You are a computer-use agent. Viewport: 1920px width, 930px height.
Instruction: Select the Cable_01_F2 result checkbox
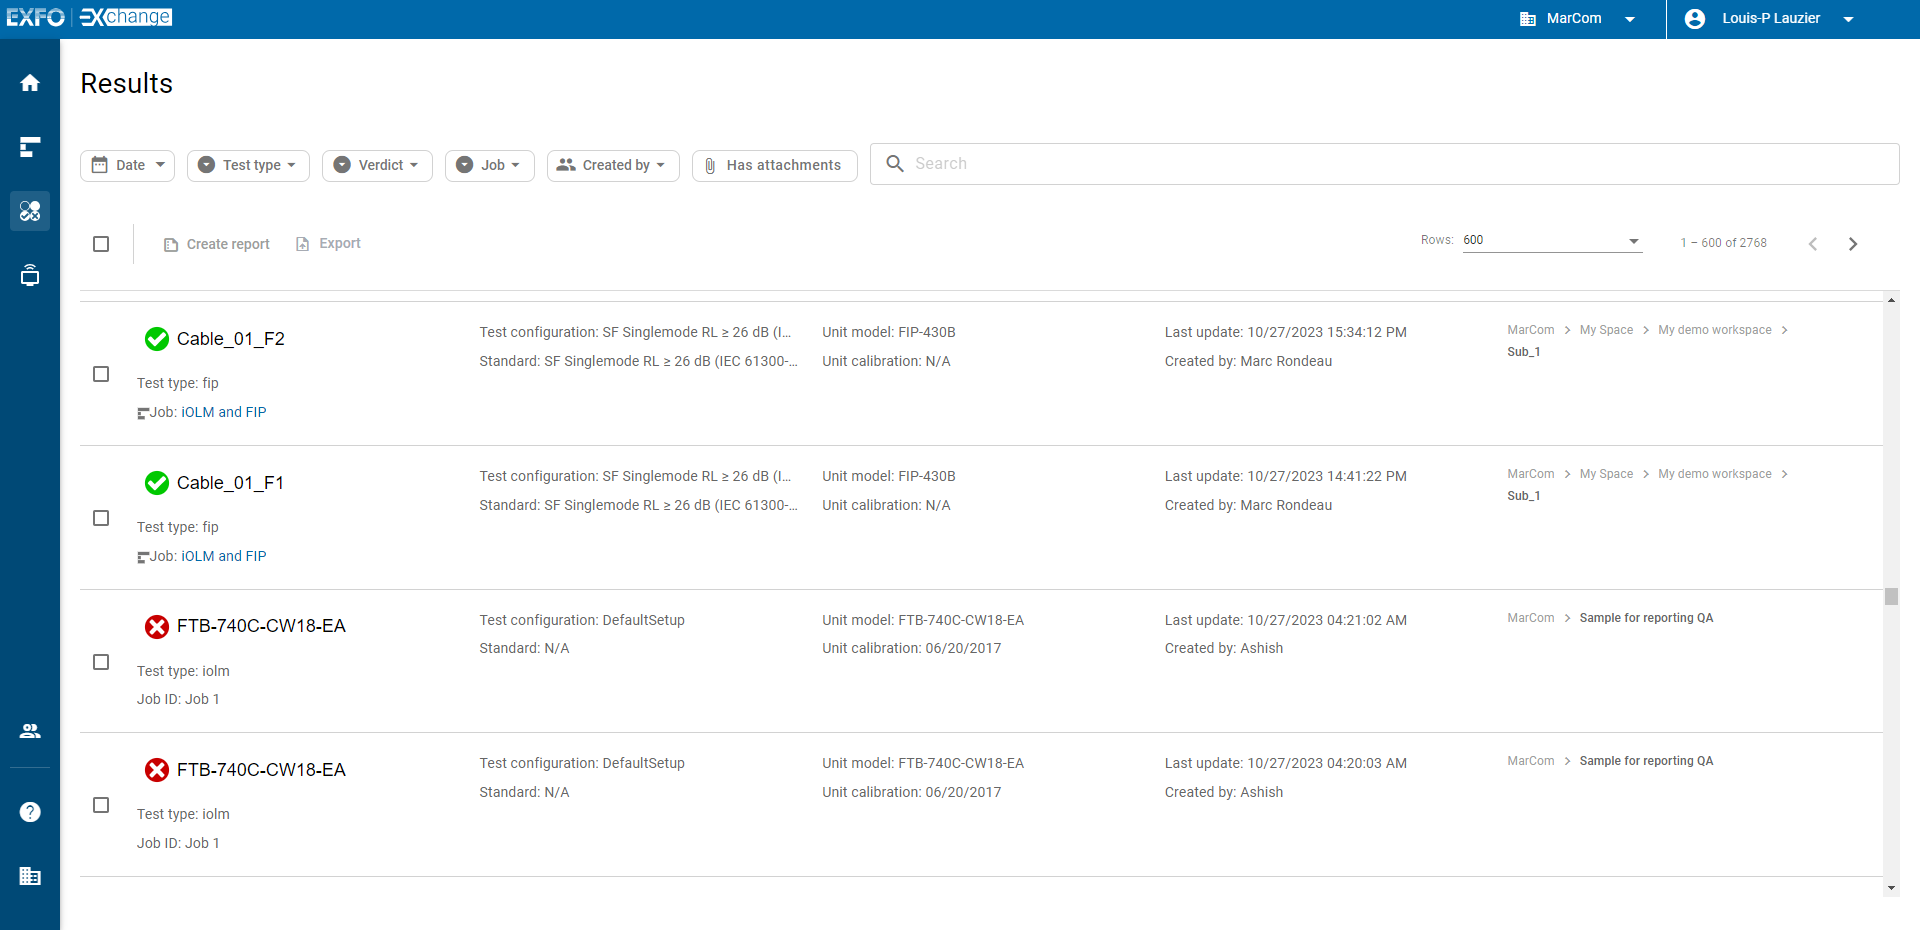[x=101, y=374]
